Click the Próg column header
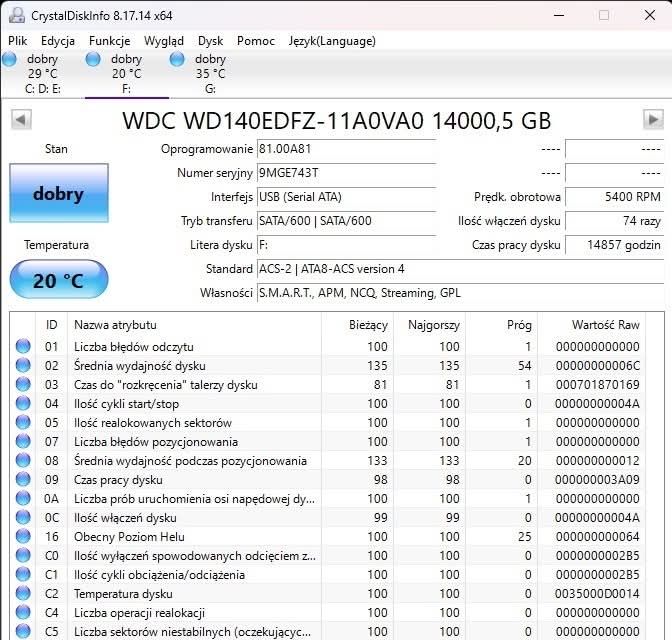The image size is (672, 640). click(x=501, y=325)
